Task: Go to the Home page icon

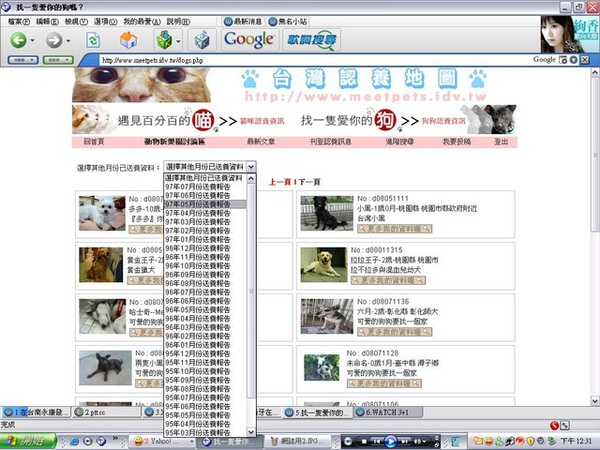Action: click(x=129, y=40)
